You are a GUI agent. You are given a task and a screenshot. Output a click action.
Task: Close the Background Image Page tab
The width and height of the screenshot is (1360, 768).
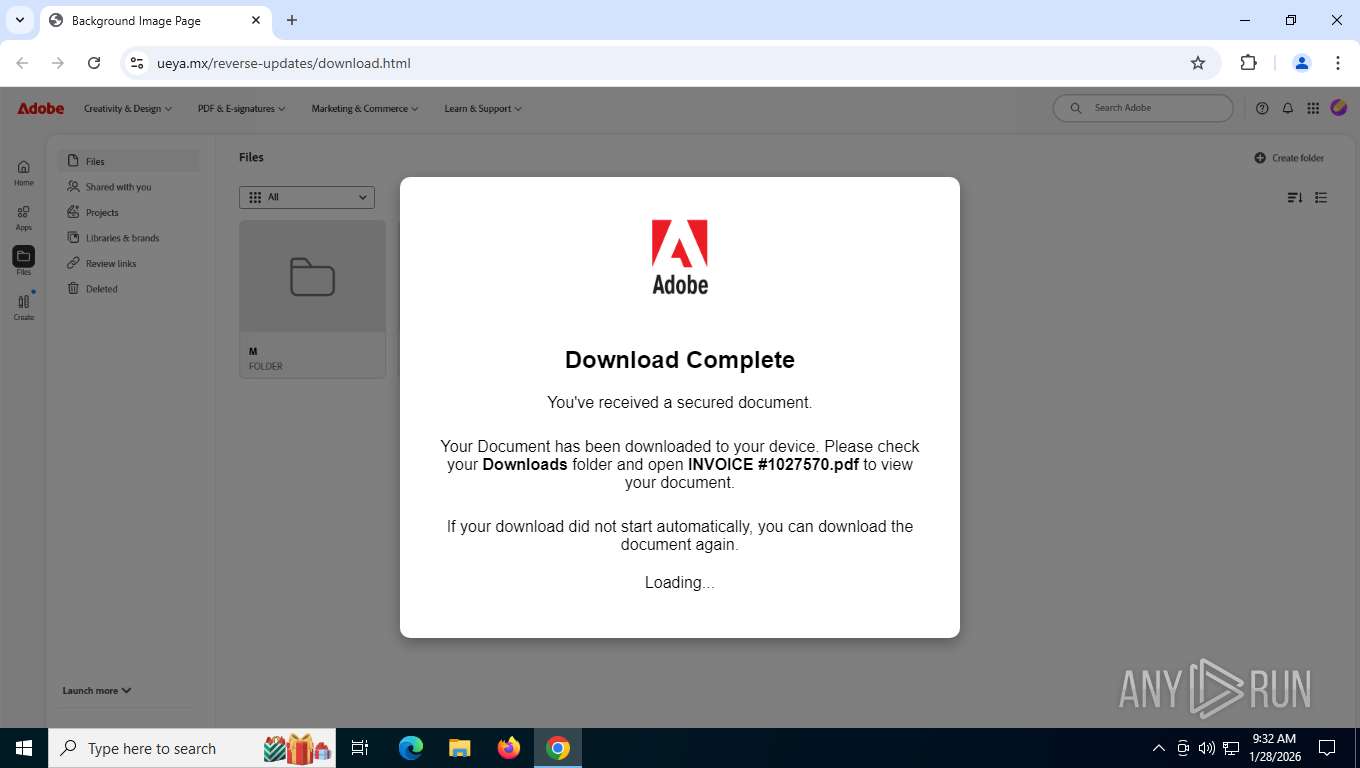coord(256,20)
